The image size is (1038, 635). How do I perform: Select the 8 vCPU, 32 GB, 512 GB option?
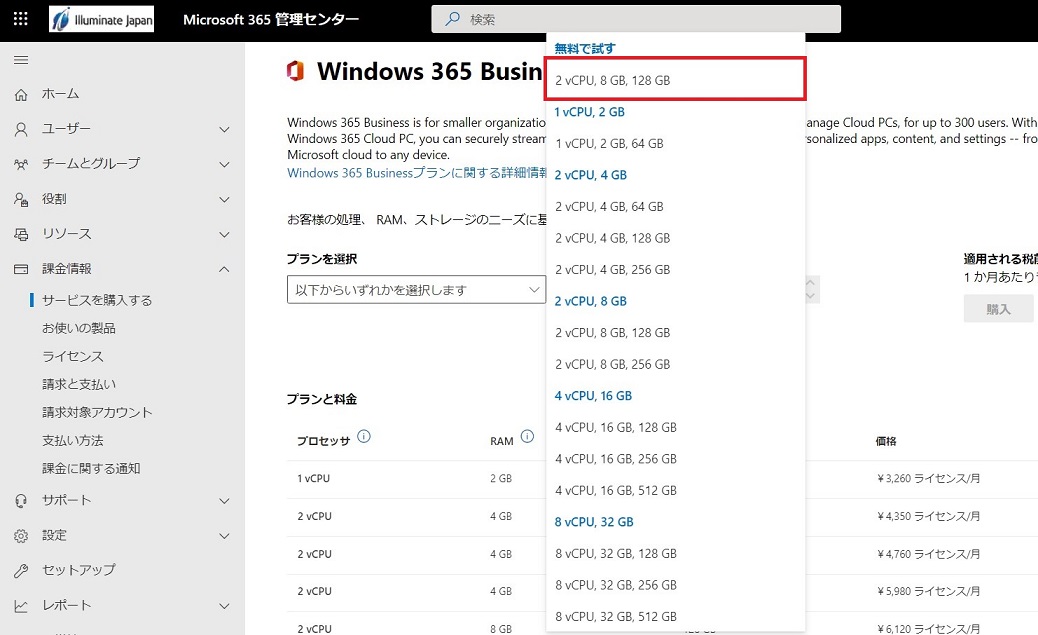pyautogui.click(x=675, y=616)
